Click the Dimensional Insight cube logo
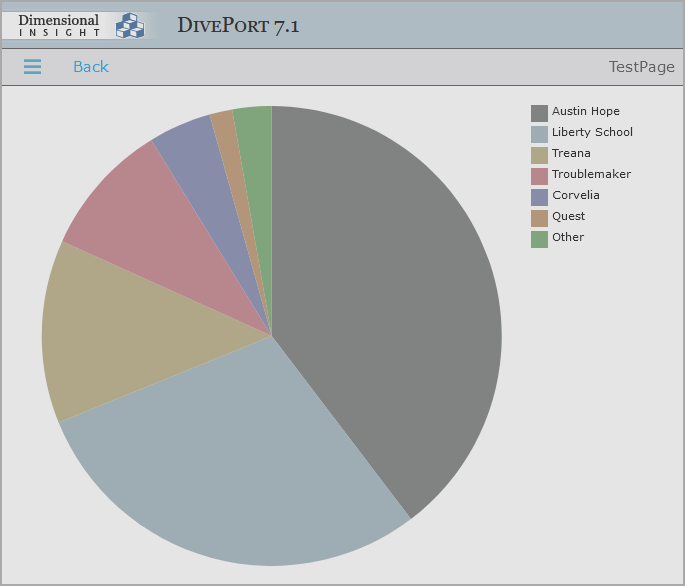The height and width of the screenshot is (586, 685). 129,25
